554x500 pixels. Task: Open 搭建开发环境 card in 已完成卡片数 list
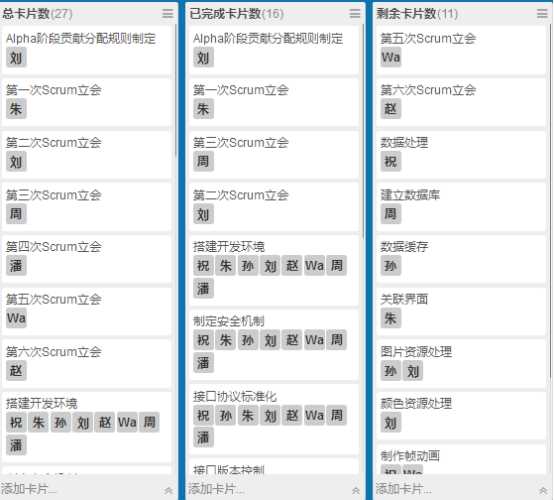tap(273, 270)
